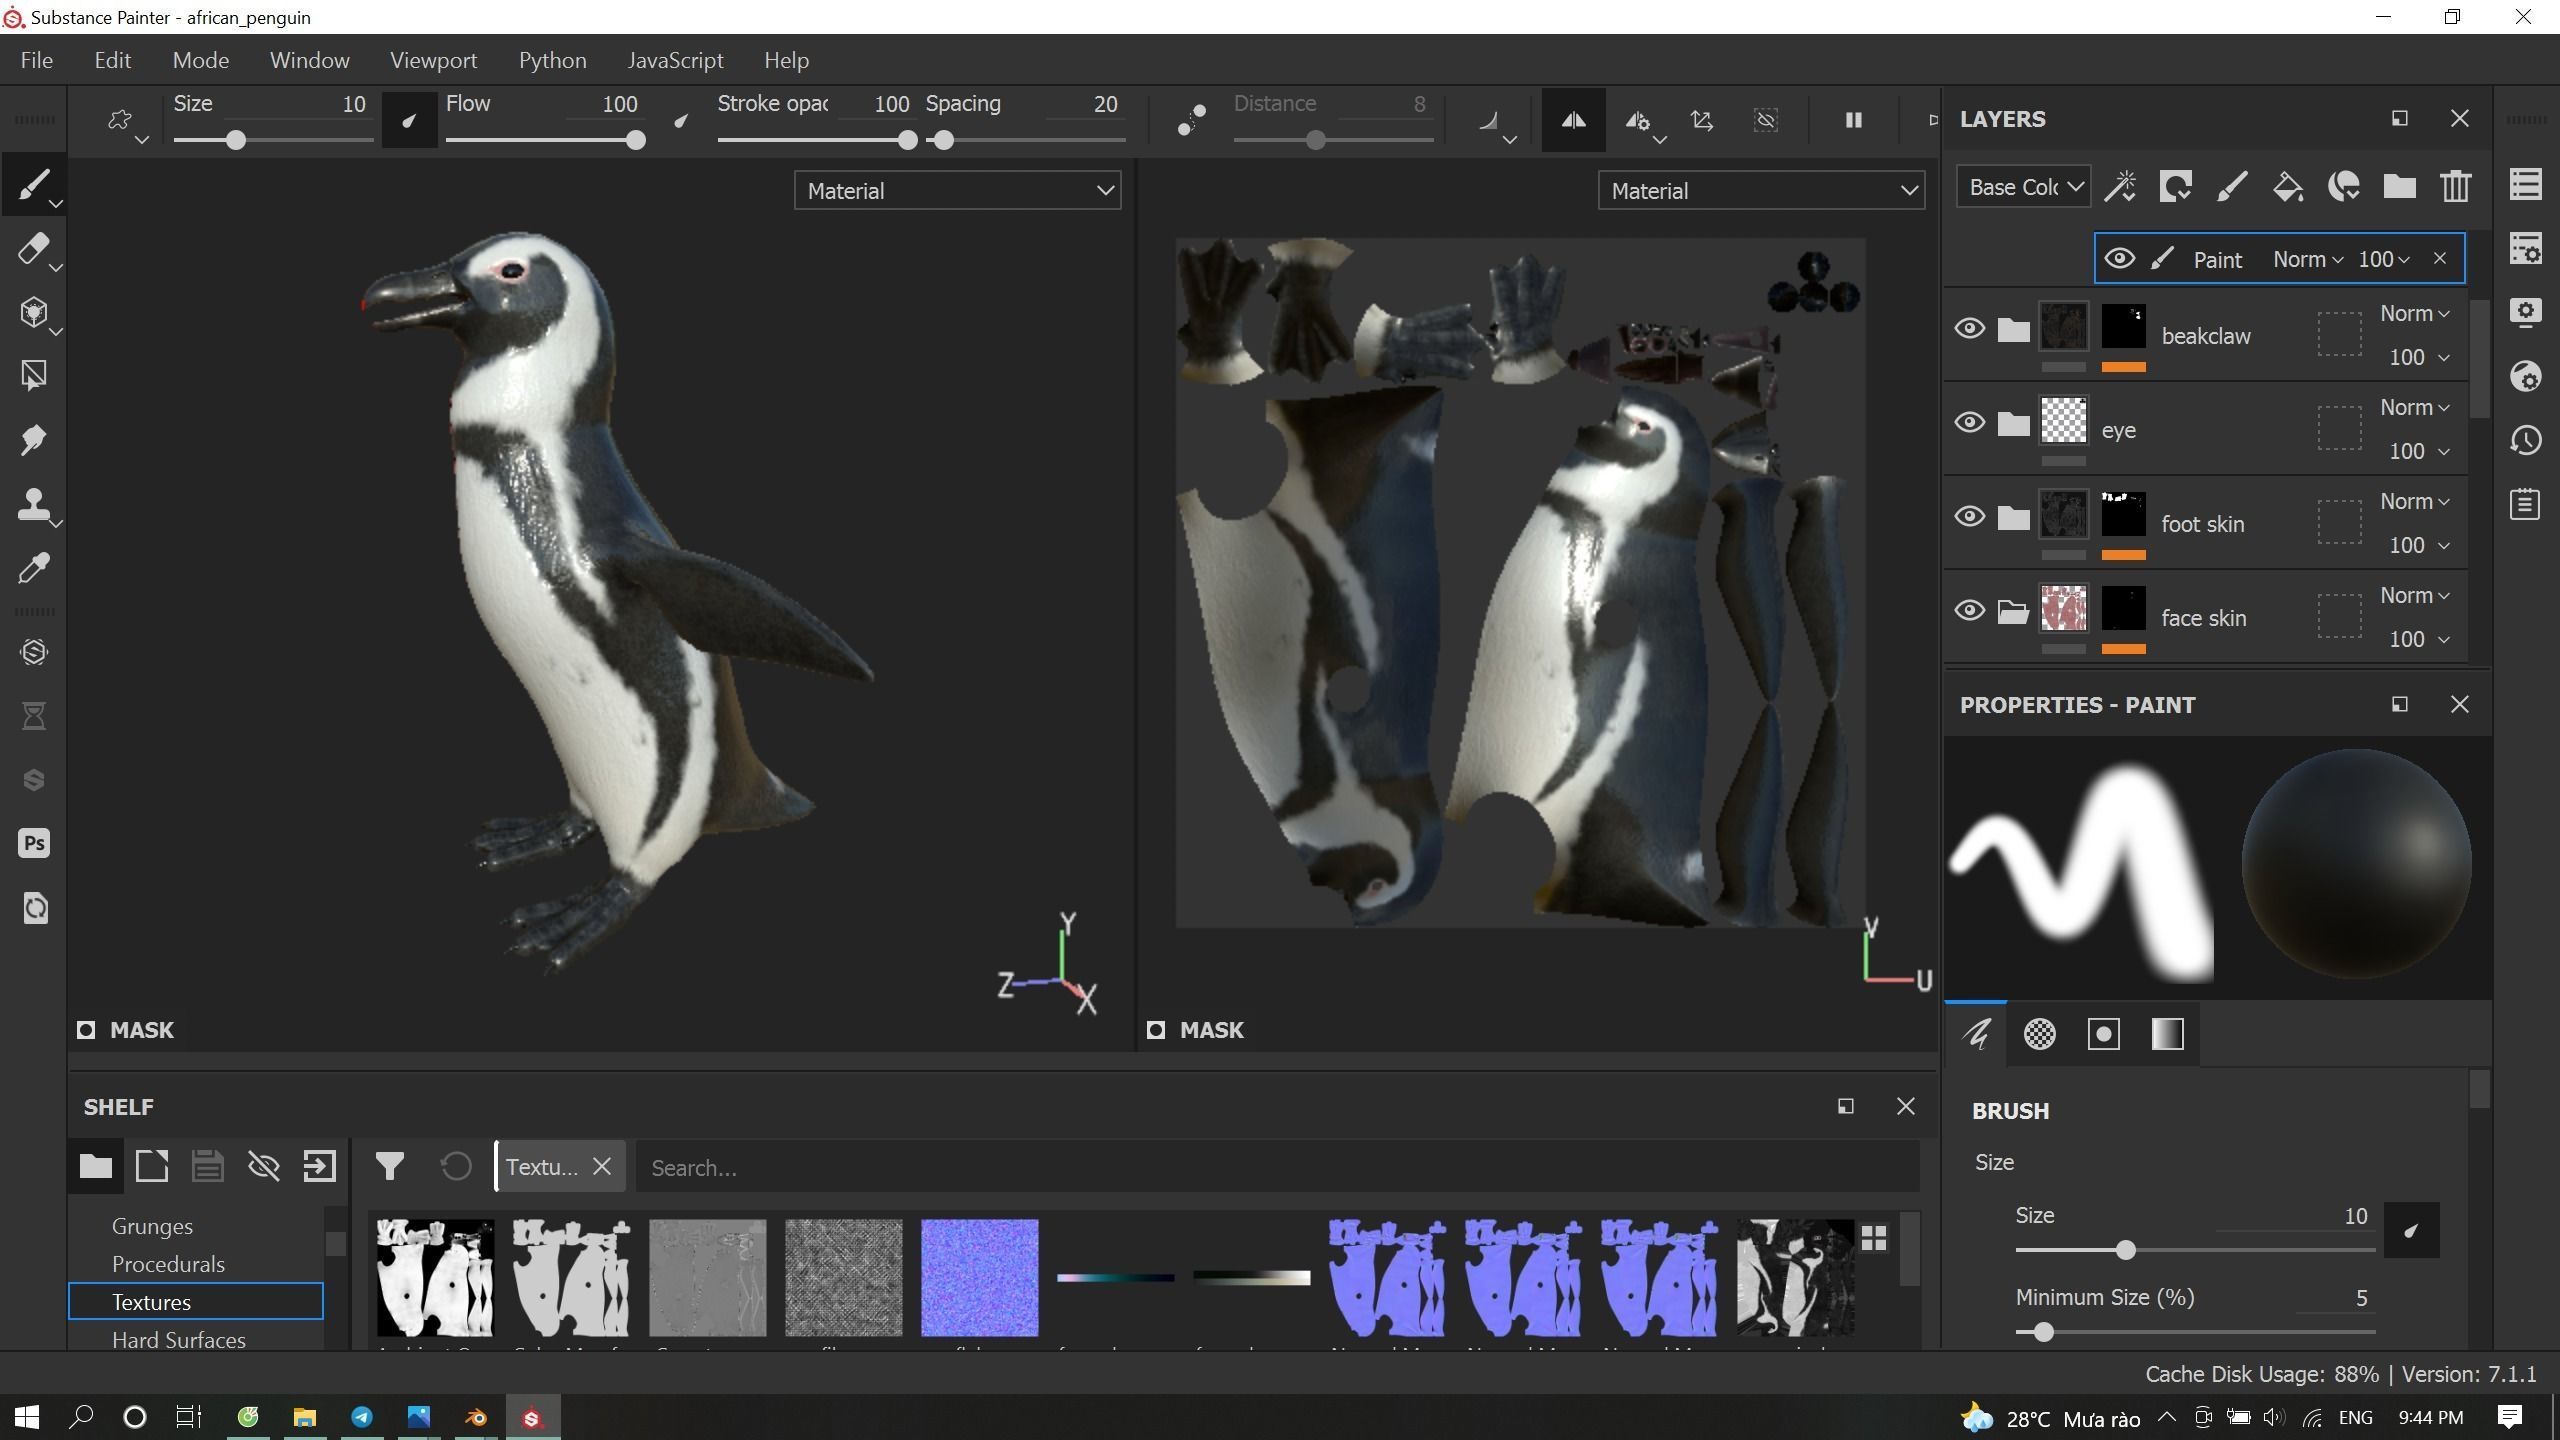Open the Python menu
The height and width of the screenshot is (1440, 2560).
tap(552, 60)
